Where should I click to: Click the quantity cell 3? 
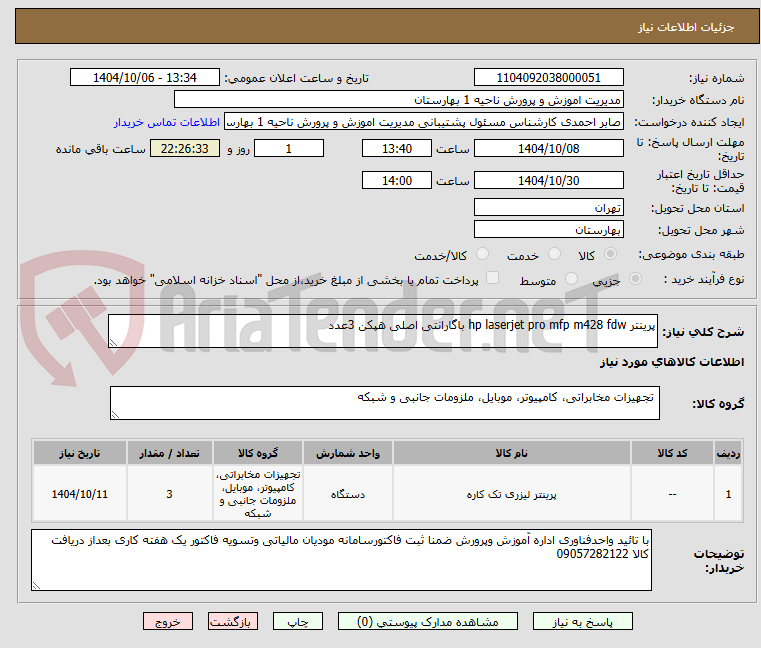point(169,494)
